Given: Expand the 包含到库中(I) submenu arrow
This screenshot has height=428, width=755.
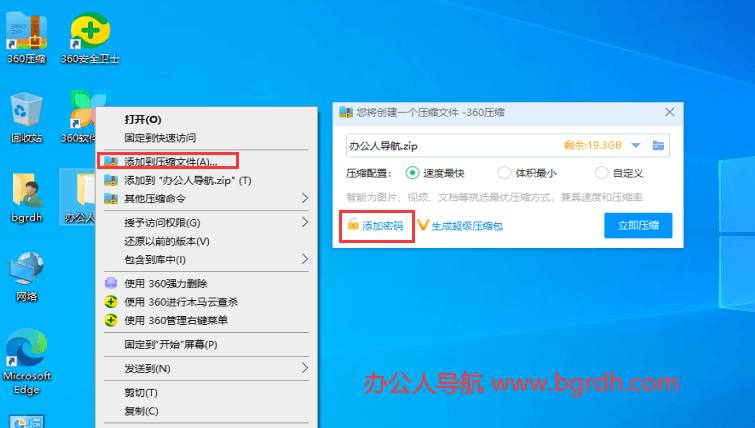Looking at the screenshot, I should 304,259.
